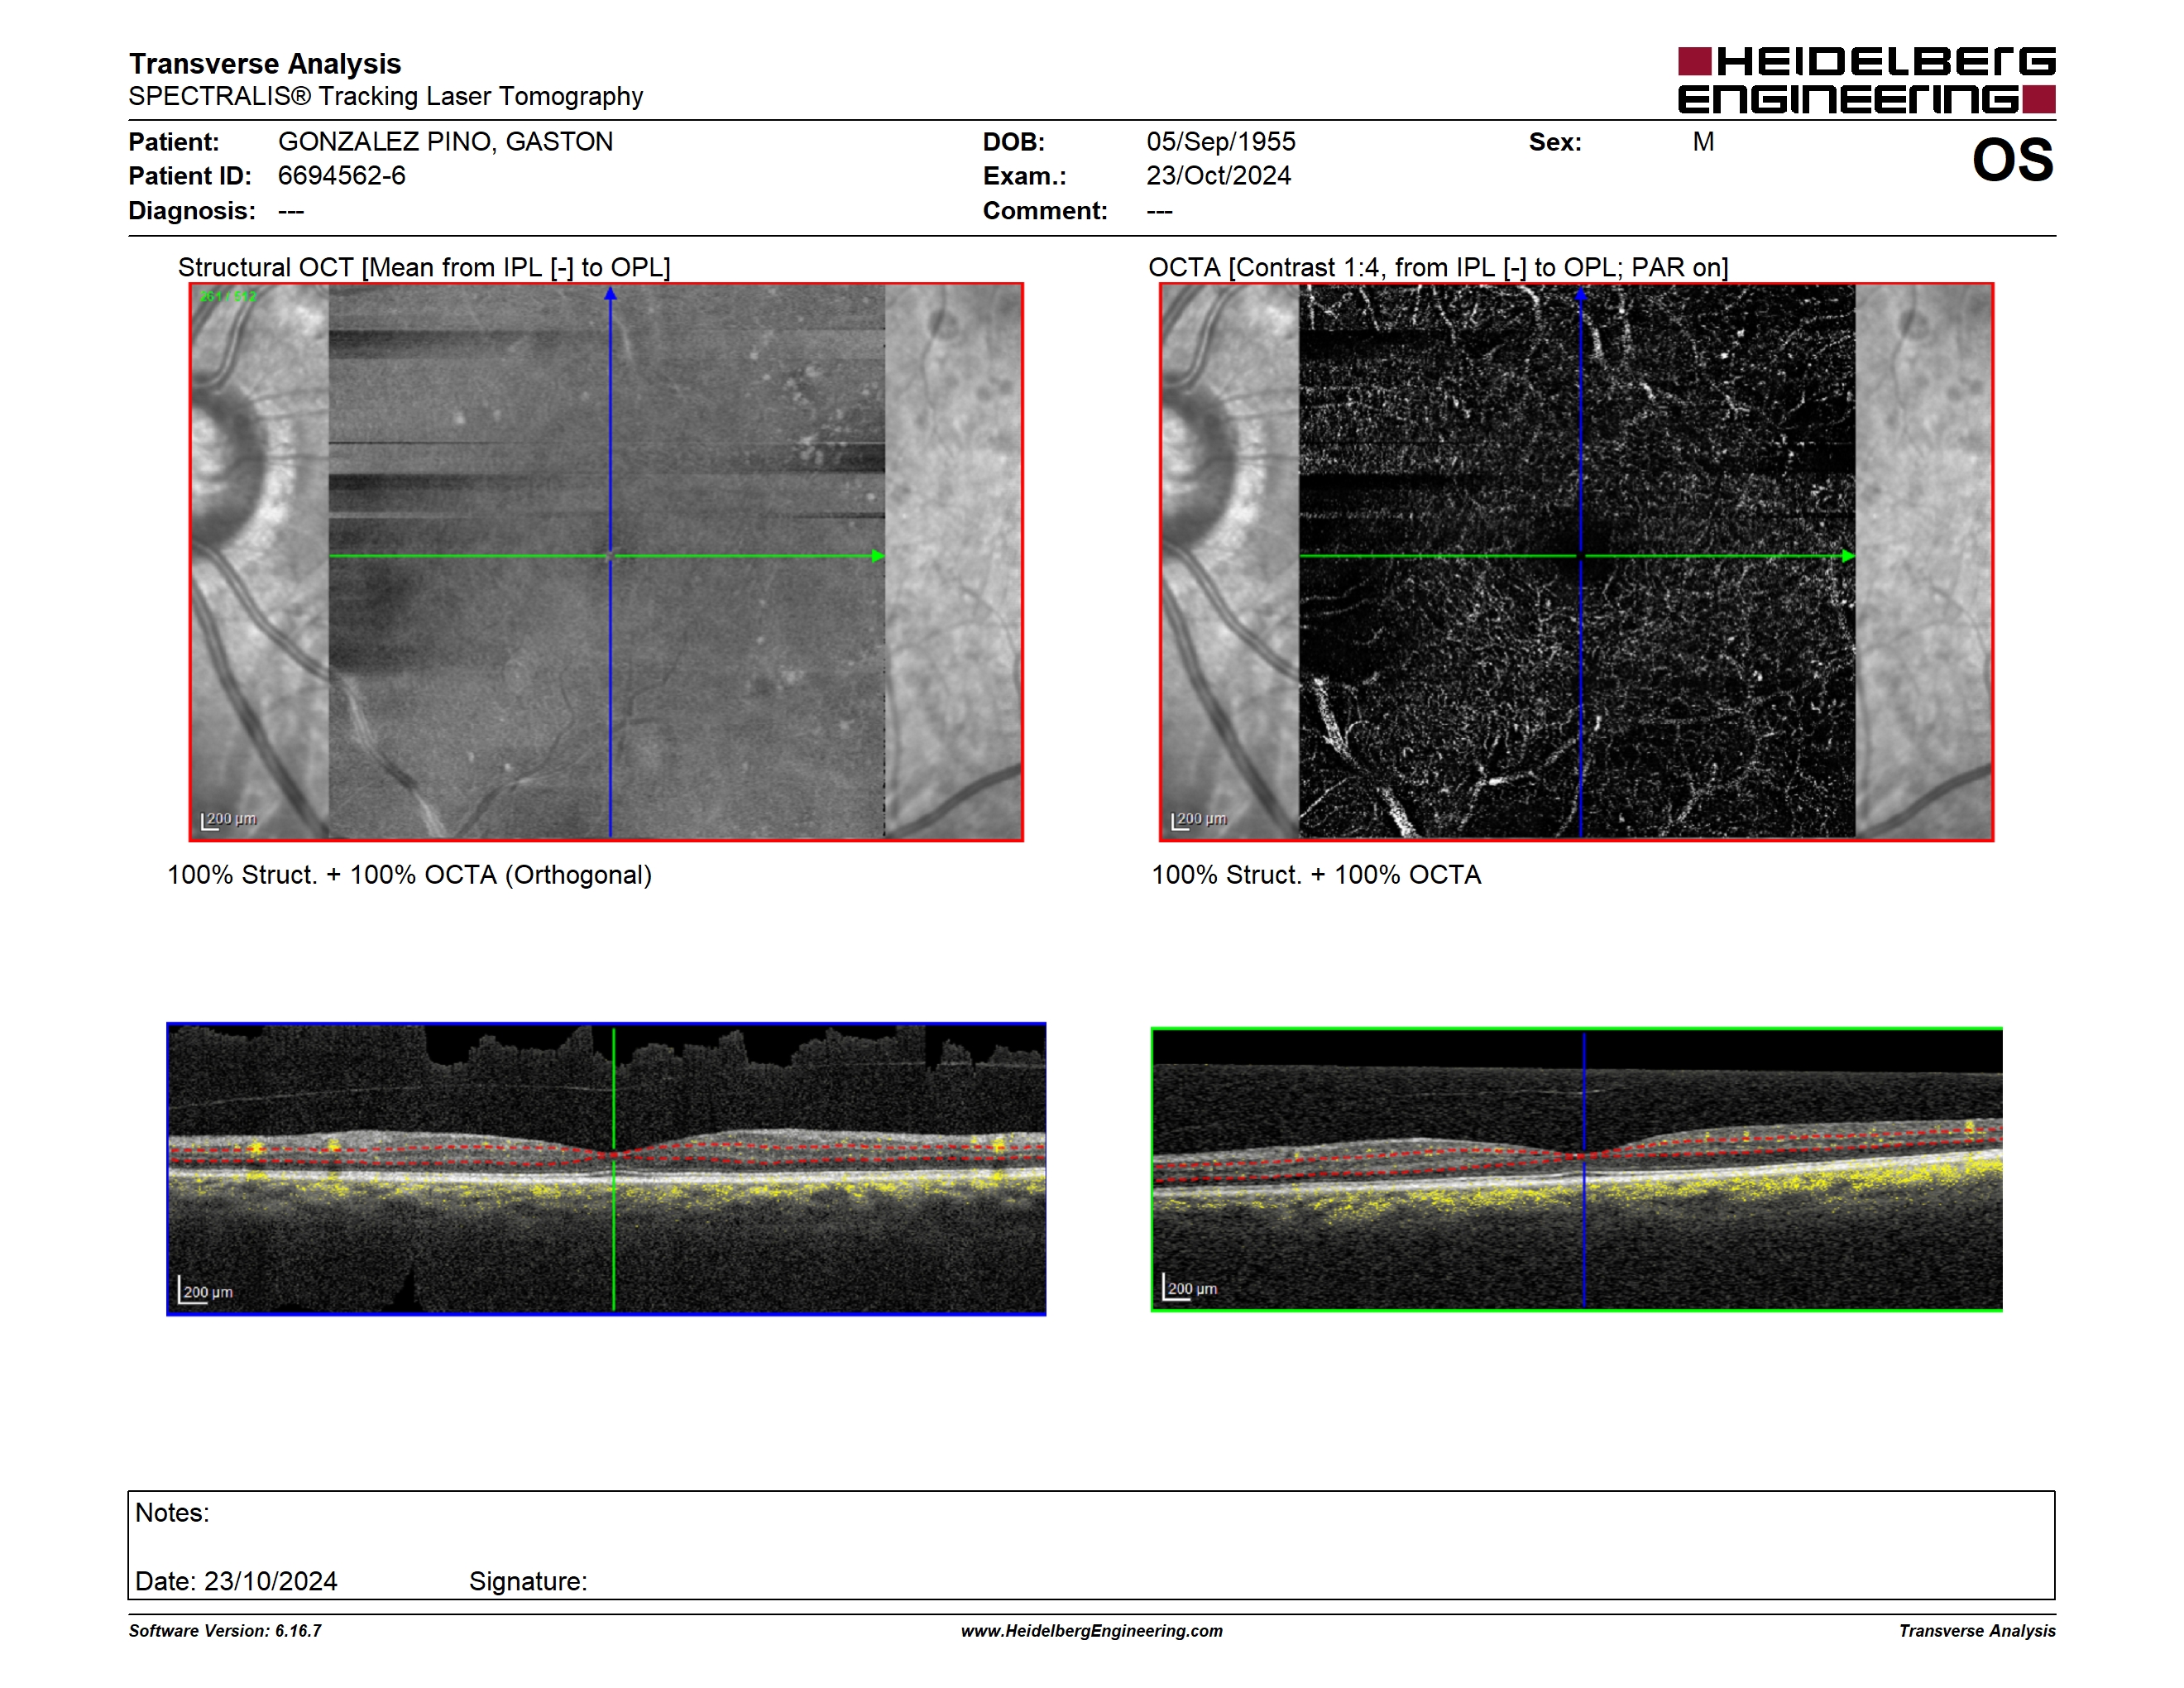Click inside the Notes box

(x=1091, y=1545)
